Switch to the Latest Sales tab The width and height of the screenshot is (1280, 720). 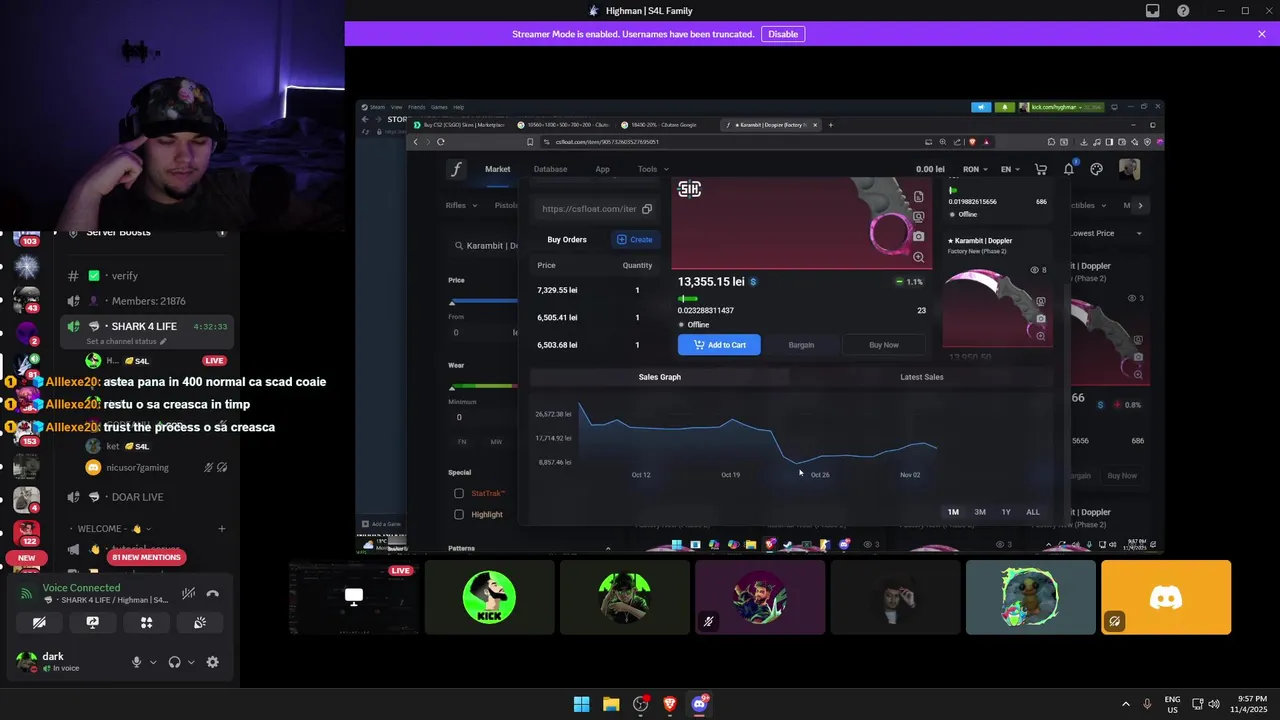(x=922, y=377)
